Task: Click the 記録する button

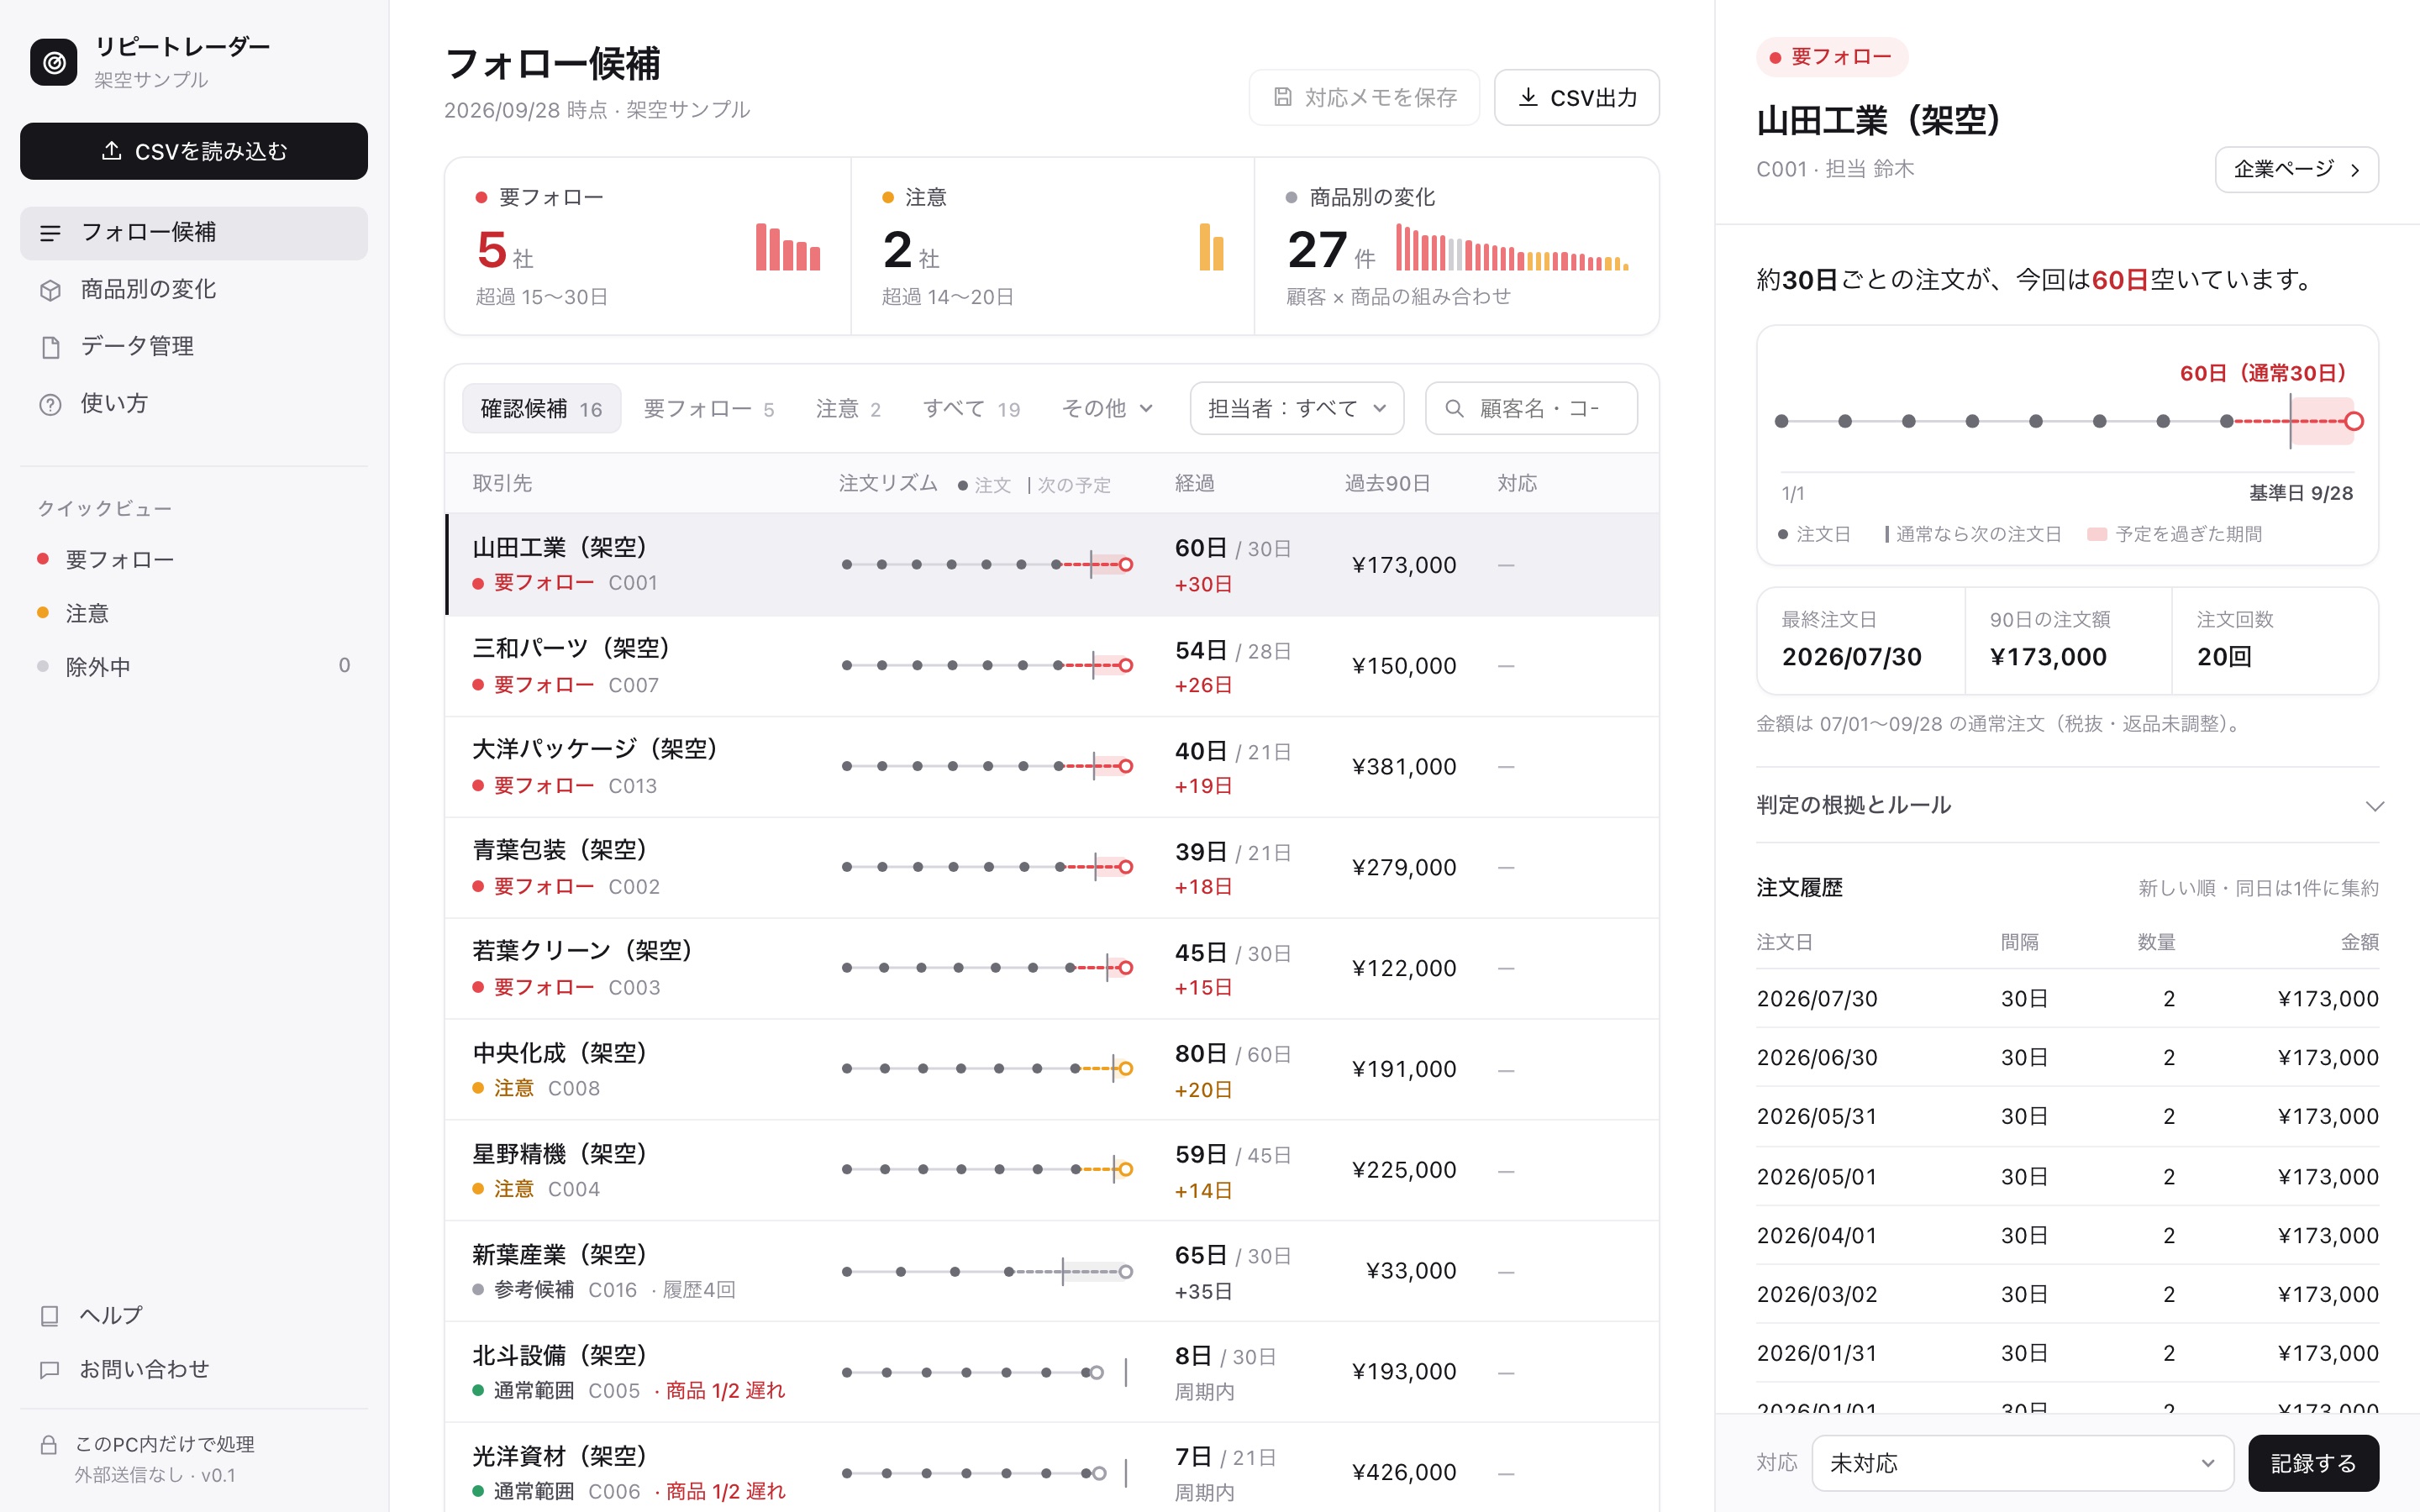Action: click(x=2313, y=1463)
